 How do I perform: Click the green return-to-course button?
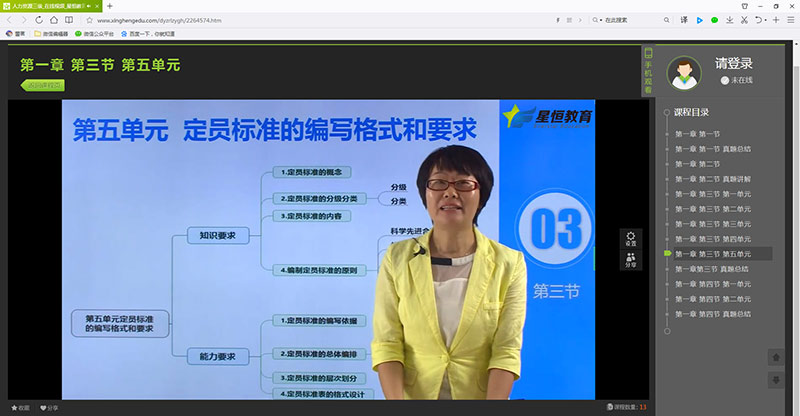(43, 85)
